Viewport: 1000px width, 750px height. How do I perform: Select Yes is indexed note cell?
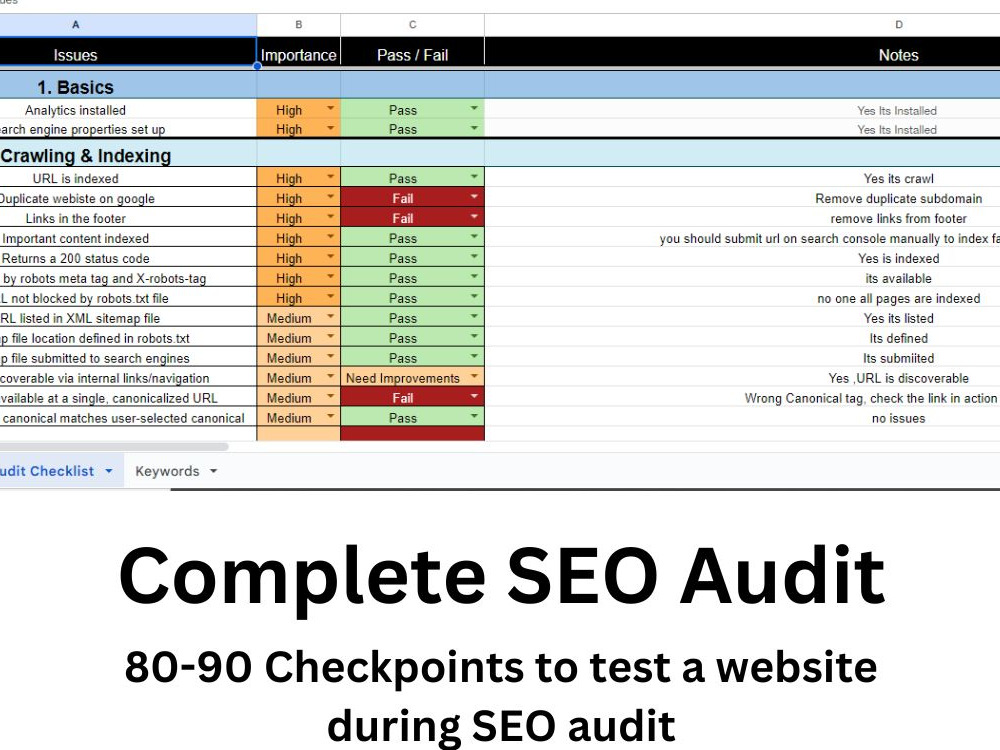coord(742,258)
